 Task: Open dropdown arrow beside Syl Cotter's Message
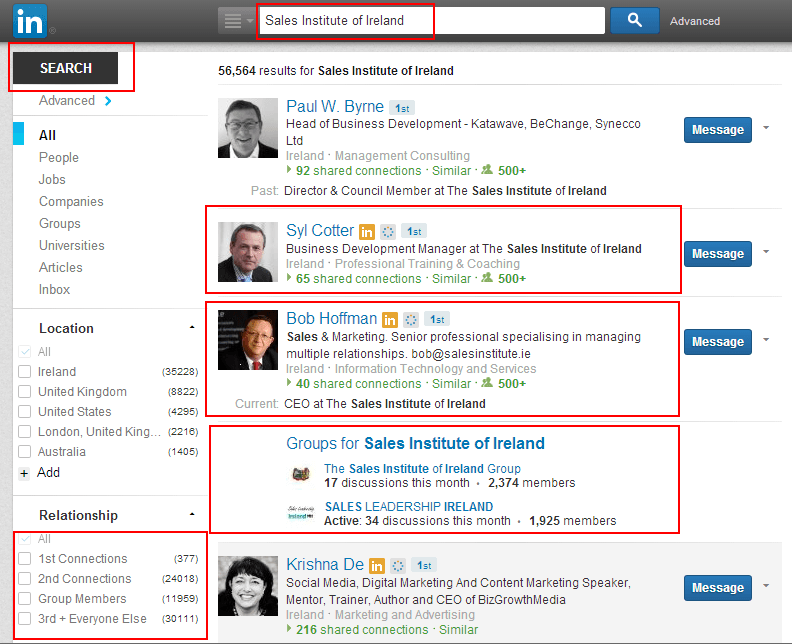[766, 252]
